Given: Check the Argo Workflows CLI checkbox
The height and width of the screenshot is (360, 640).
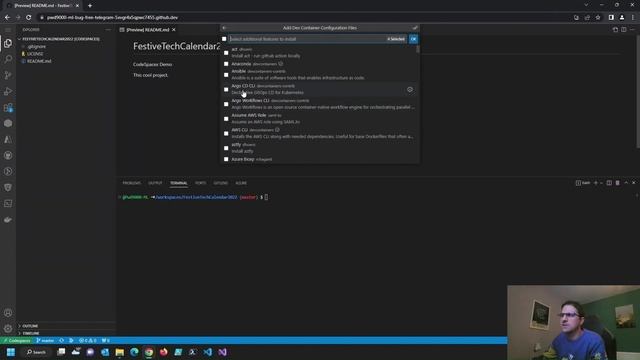Looking at the screenshot, I should point(226,104).
